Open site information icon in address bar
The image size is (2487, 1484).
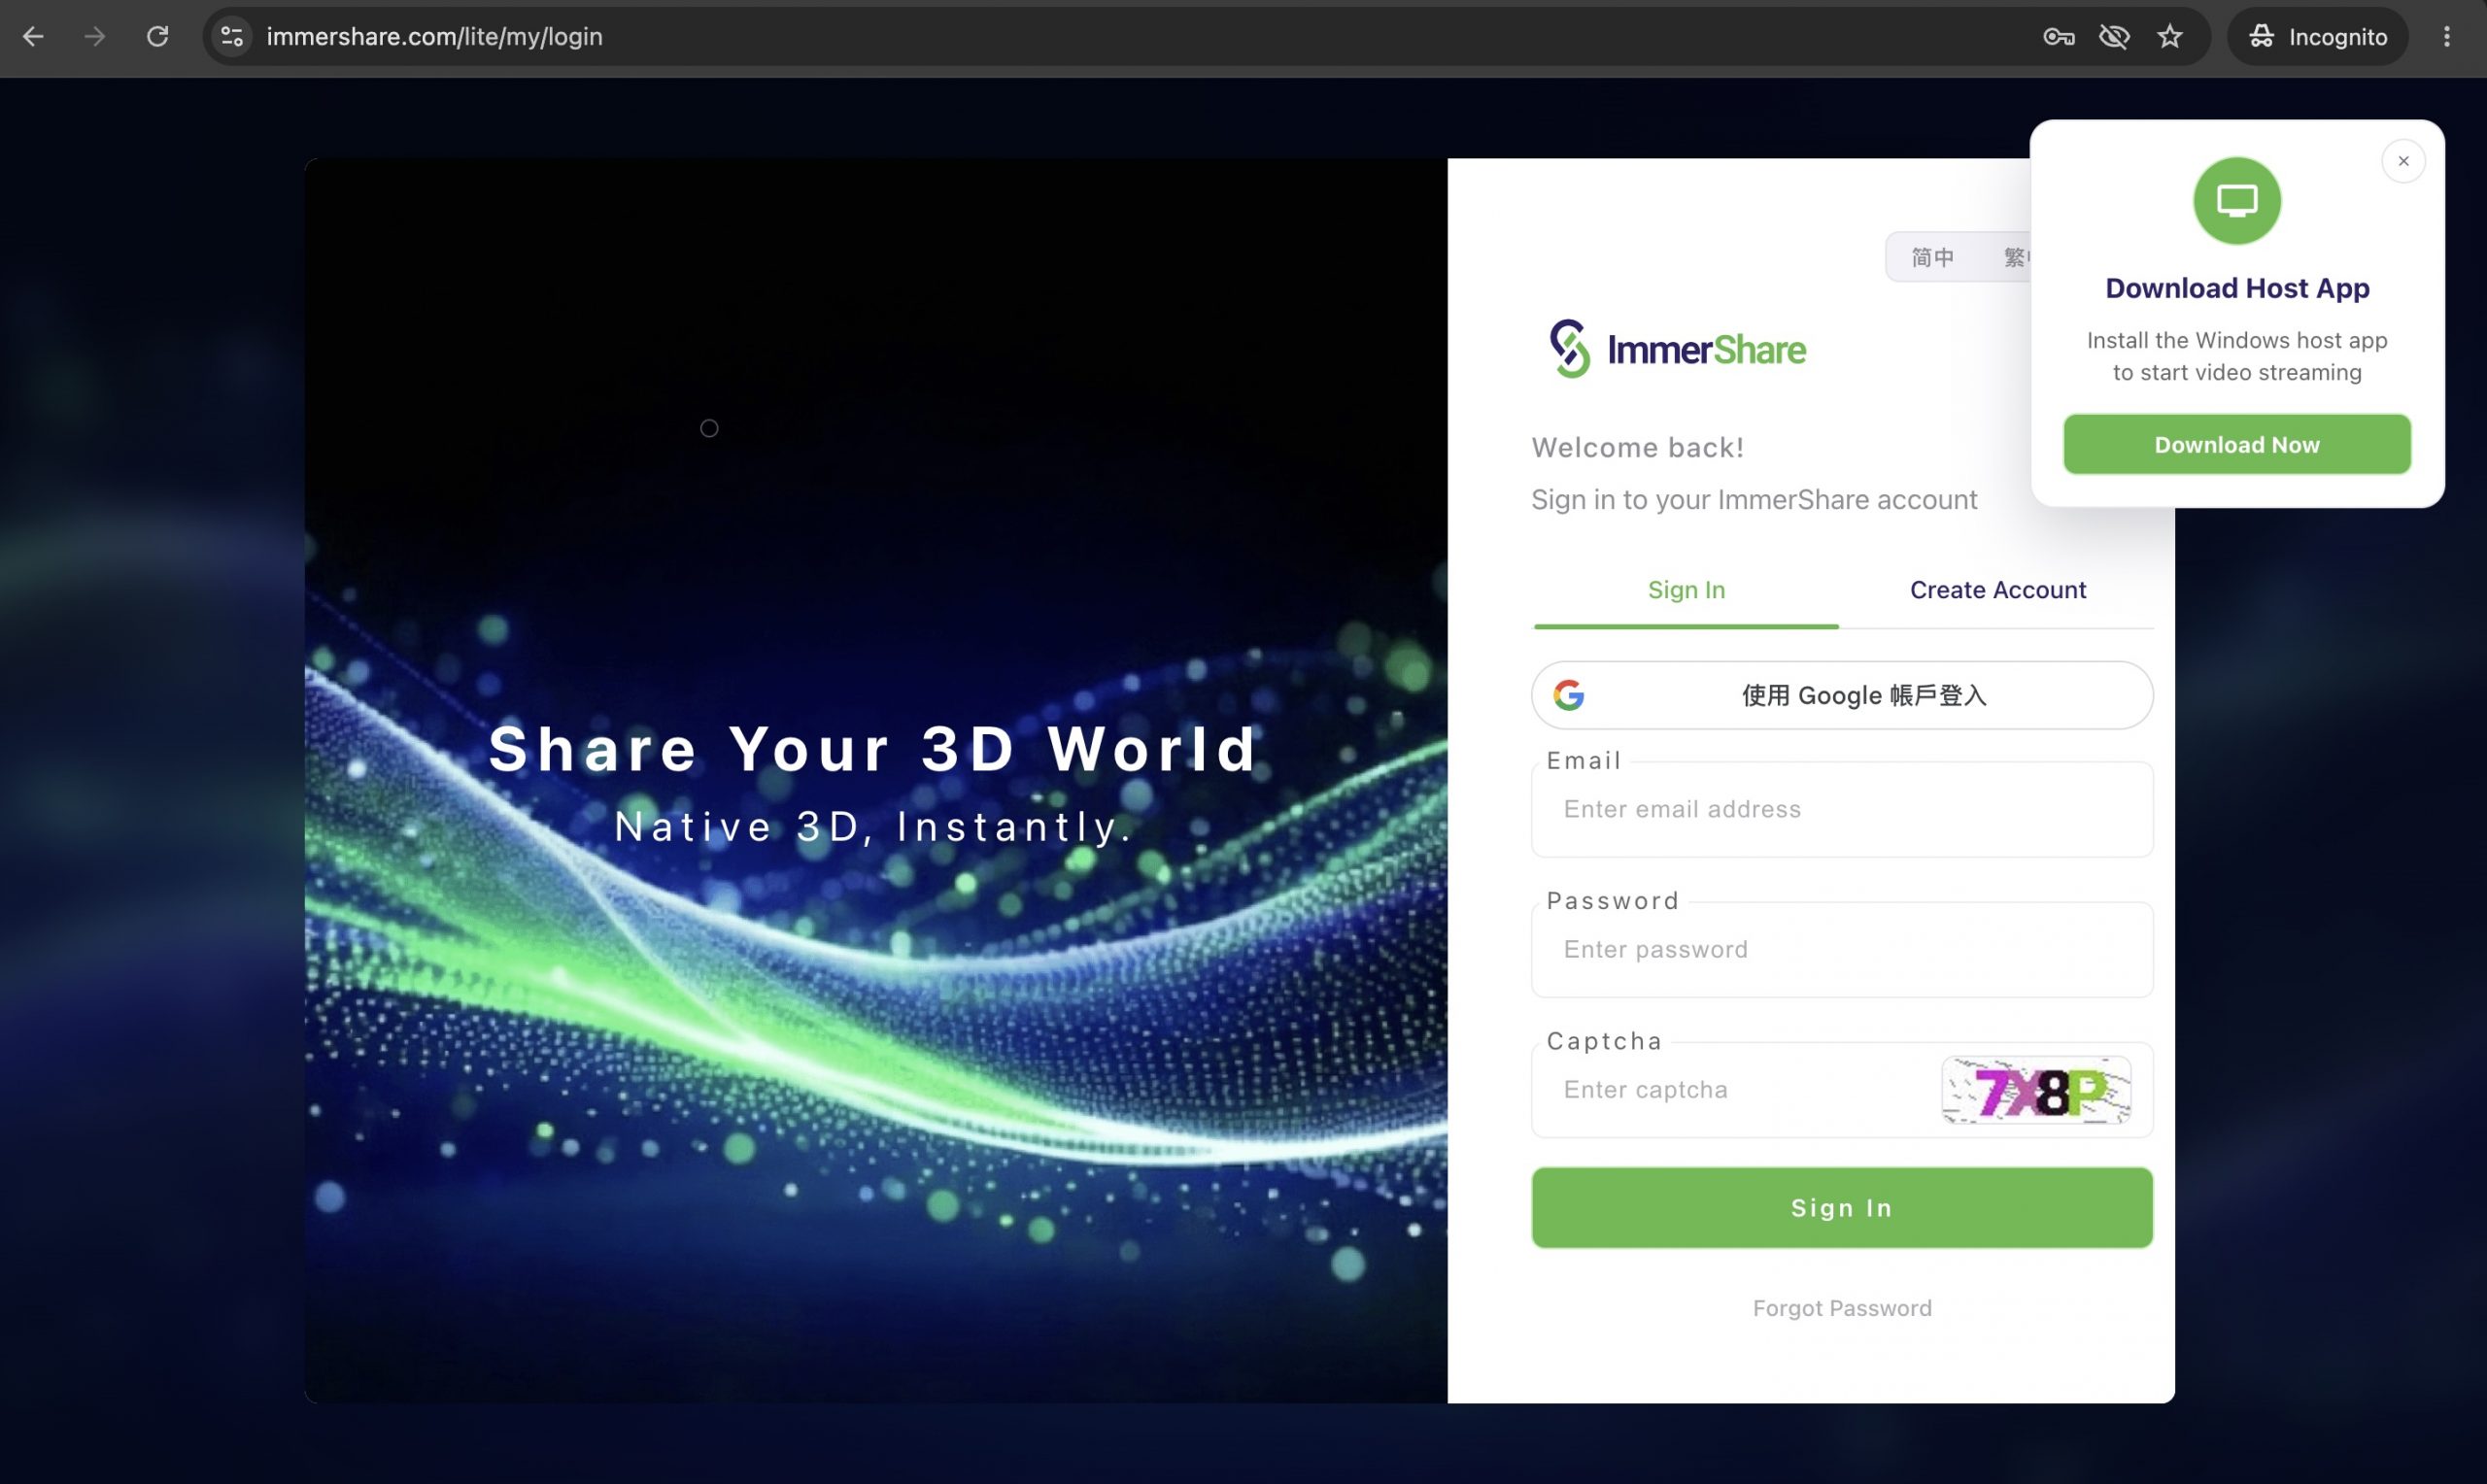tap(232, 37)
